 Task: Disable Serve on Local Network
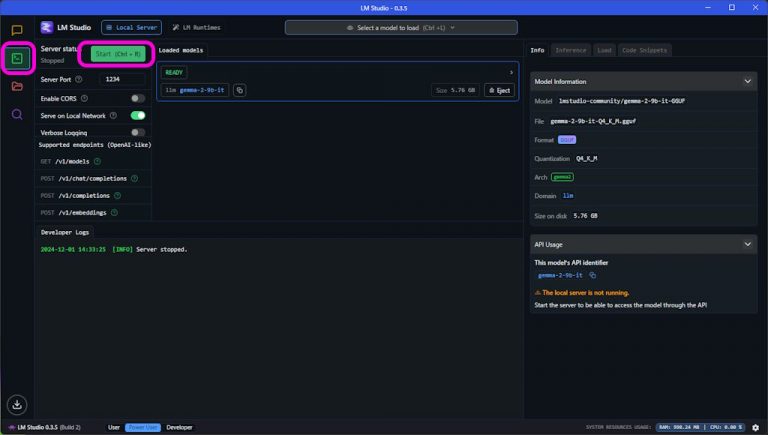(x=138, y=115)
